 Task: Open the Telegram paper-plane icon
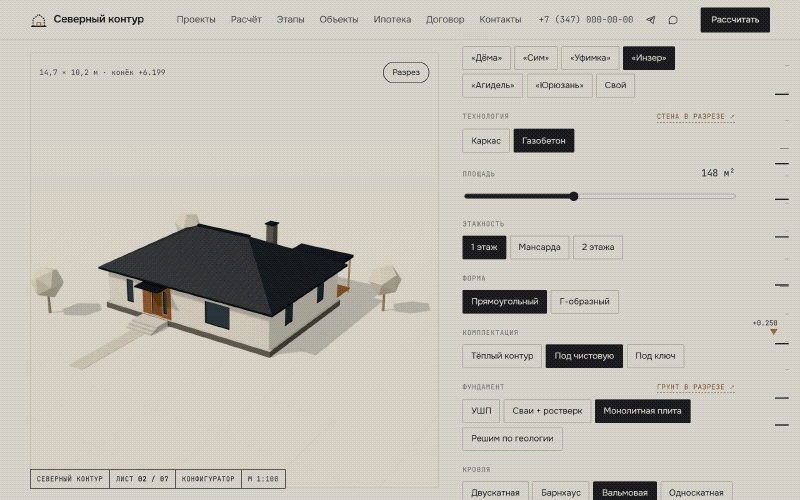pyautogui.click(x=651, y=20)
